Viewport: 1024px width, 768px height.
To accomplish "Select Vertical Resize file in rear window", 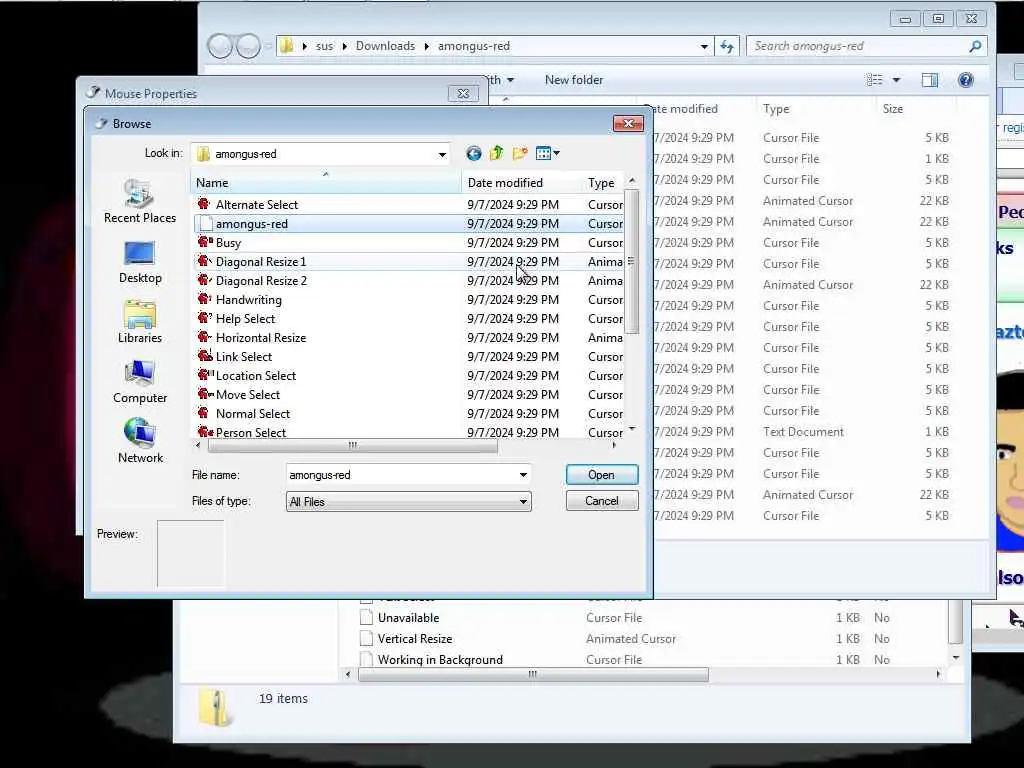I will [415, 639].
